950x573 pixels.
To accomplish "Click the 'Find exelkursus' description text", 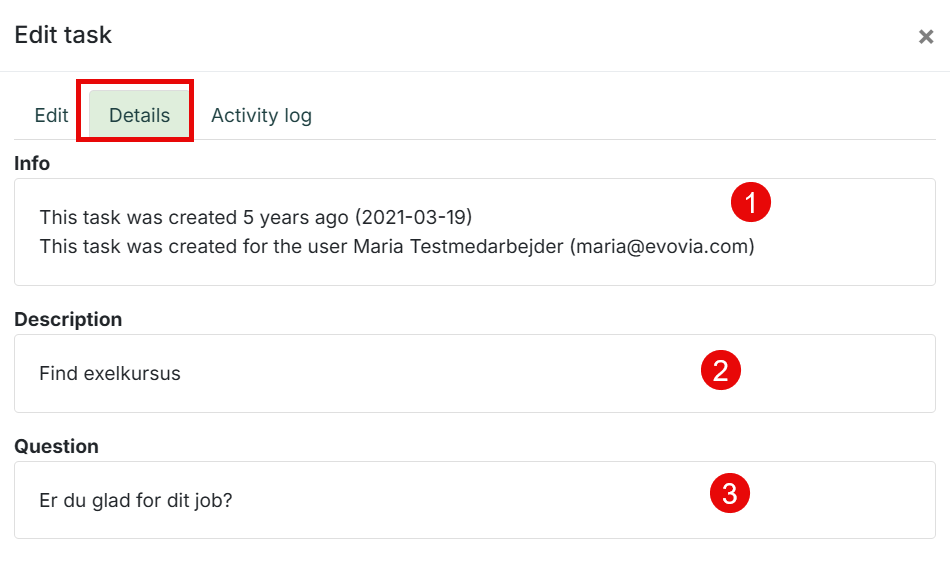I will 110,374.
